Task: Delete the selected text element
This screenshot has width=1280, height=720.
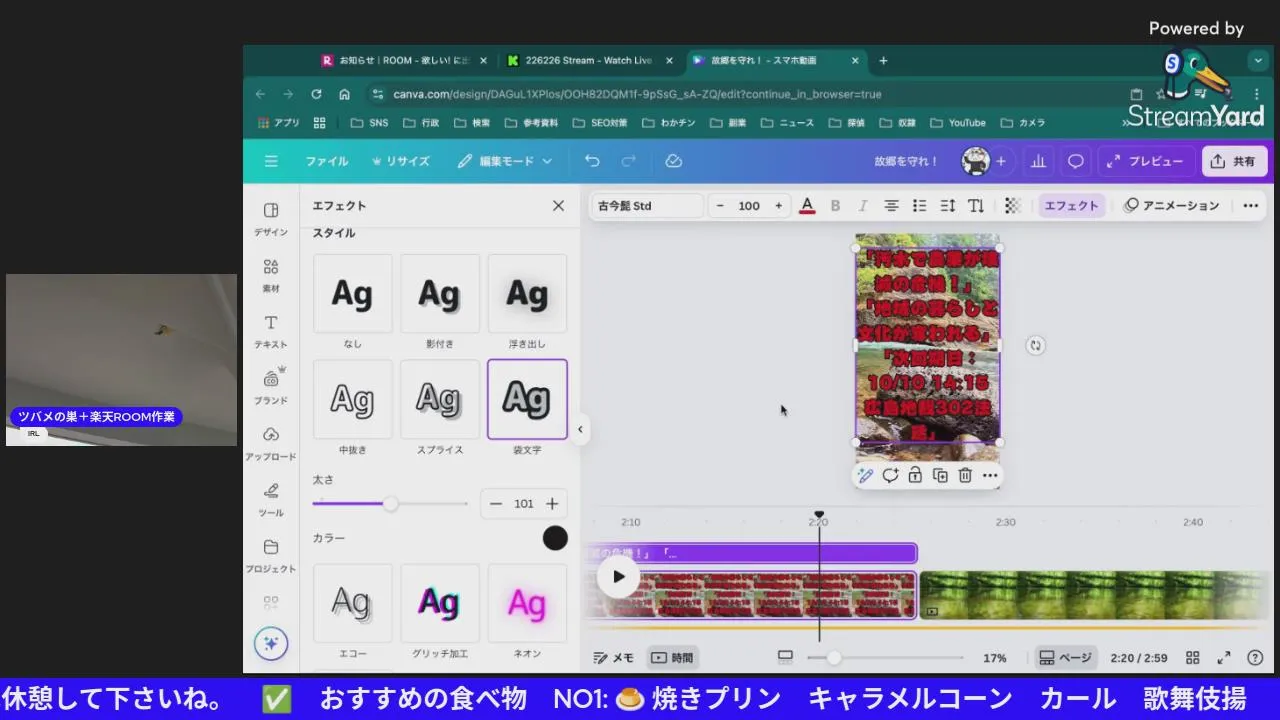Action: 965,476
